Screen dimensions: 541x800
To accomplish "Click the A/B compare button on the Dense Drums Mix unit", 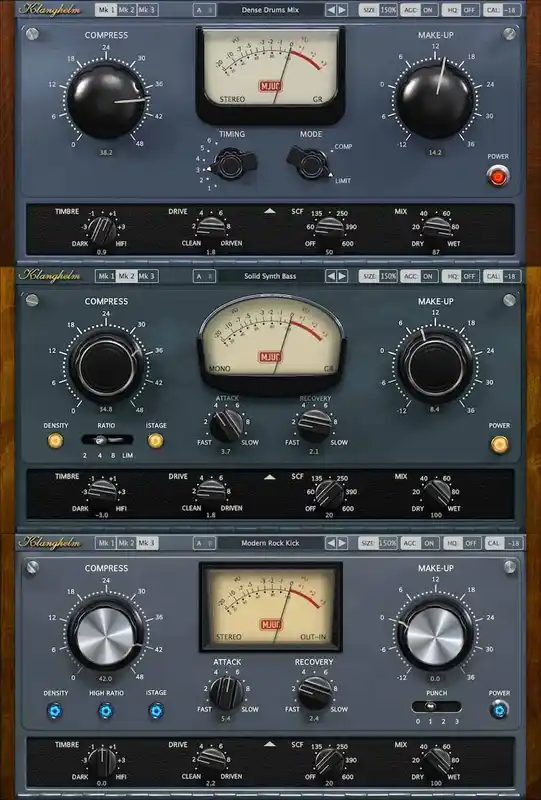I will (x=204, y=10).
